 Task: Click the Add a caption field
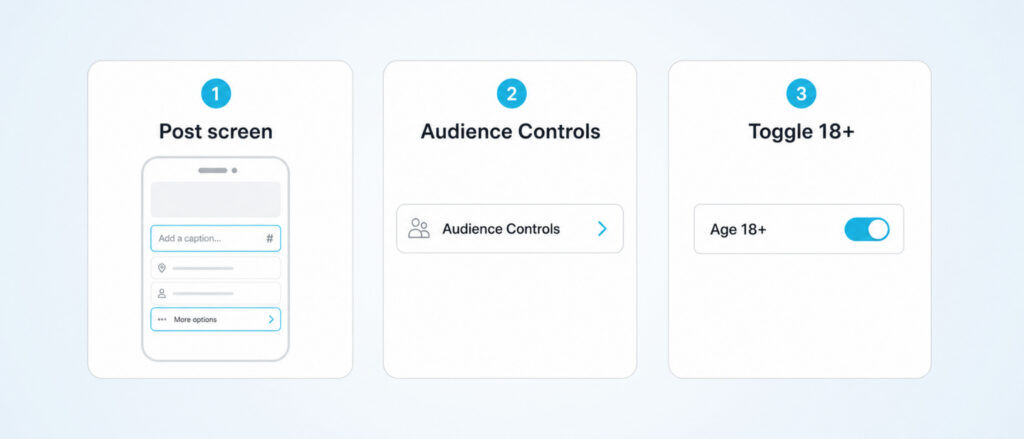point(216,238)
